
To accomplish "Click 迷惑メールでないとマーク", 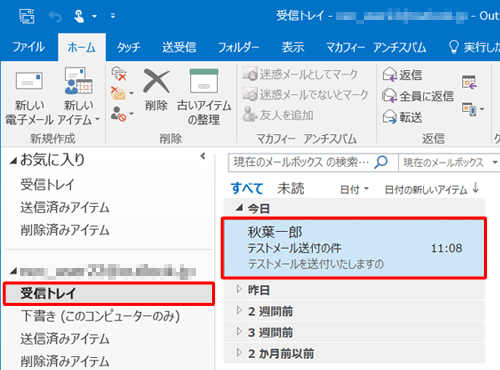I will click(305, 94).
